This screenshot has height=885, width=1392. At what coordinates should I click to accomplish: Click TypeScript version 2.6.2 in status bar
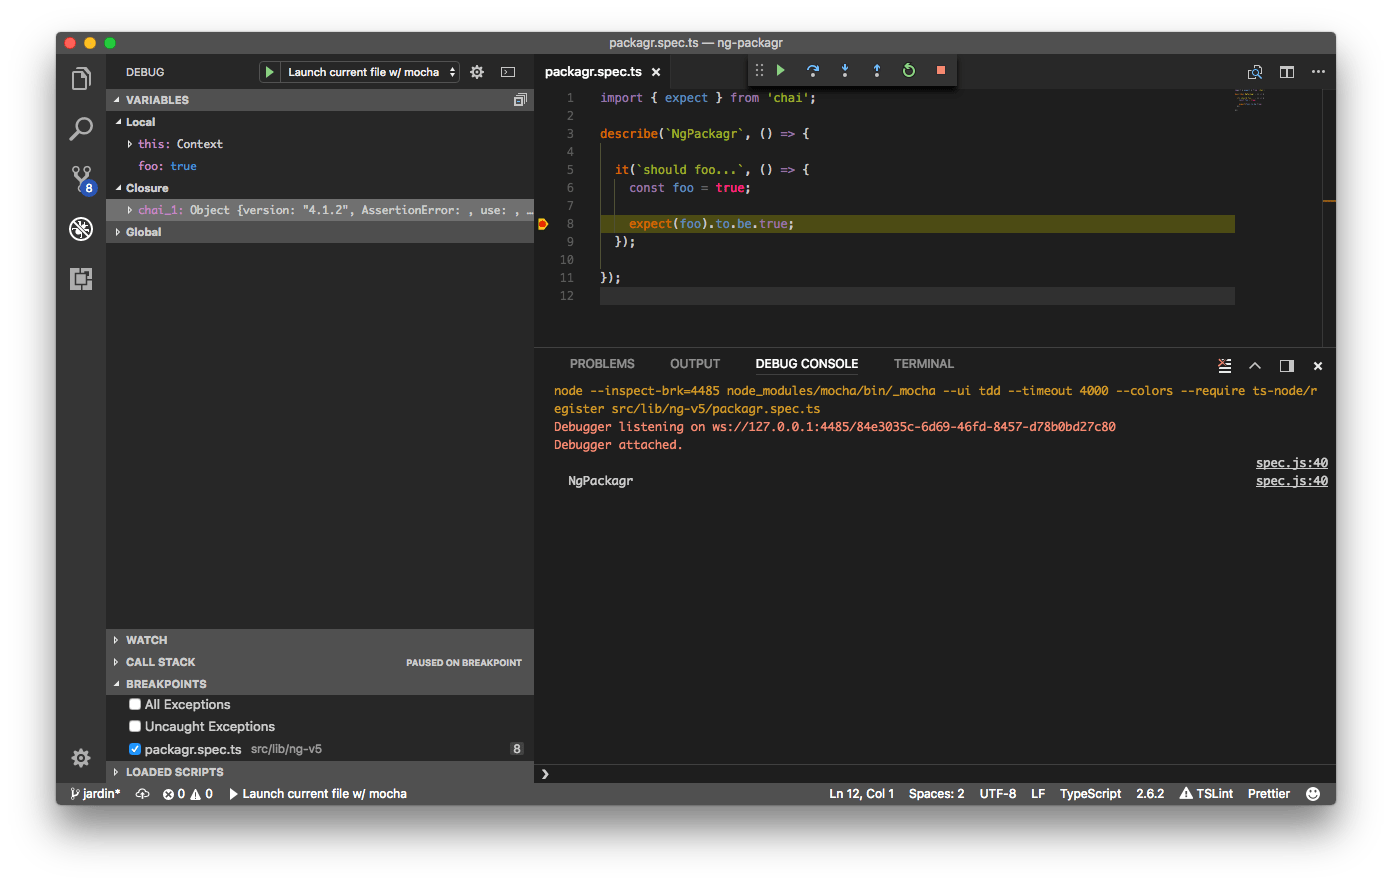(x=1150, y=794)
